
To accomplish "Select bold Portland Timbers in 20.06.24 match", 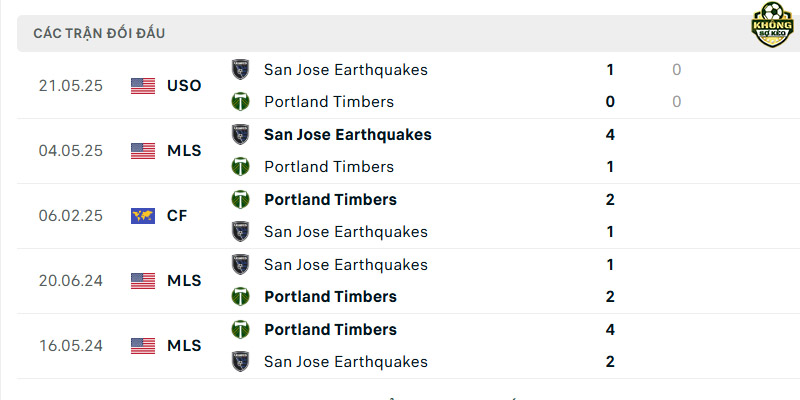I will coord(331,297).
